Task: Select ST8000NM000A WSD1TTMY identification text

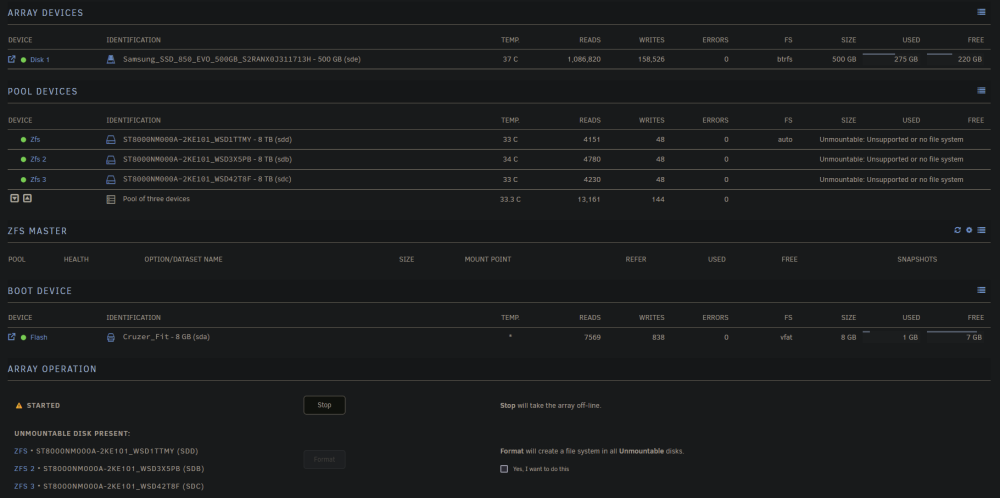Action: pos(207,140)
